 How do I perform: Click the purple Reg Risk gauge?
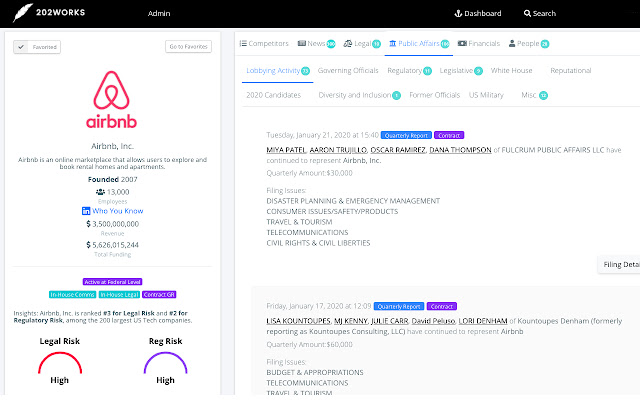(x=165, y=363)
